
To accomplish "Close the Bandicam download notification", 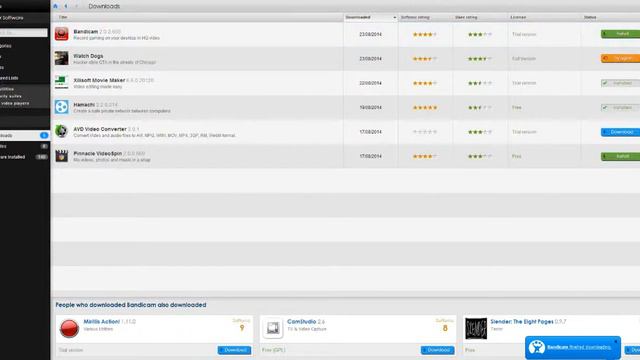I will click(616, 341).
